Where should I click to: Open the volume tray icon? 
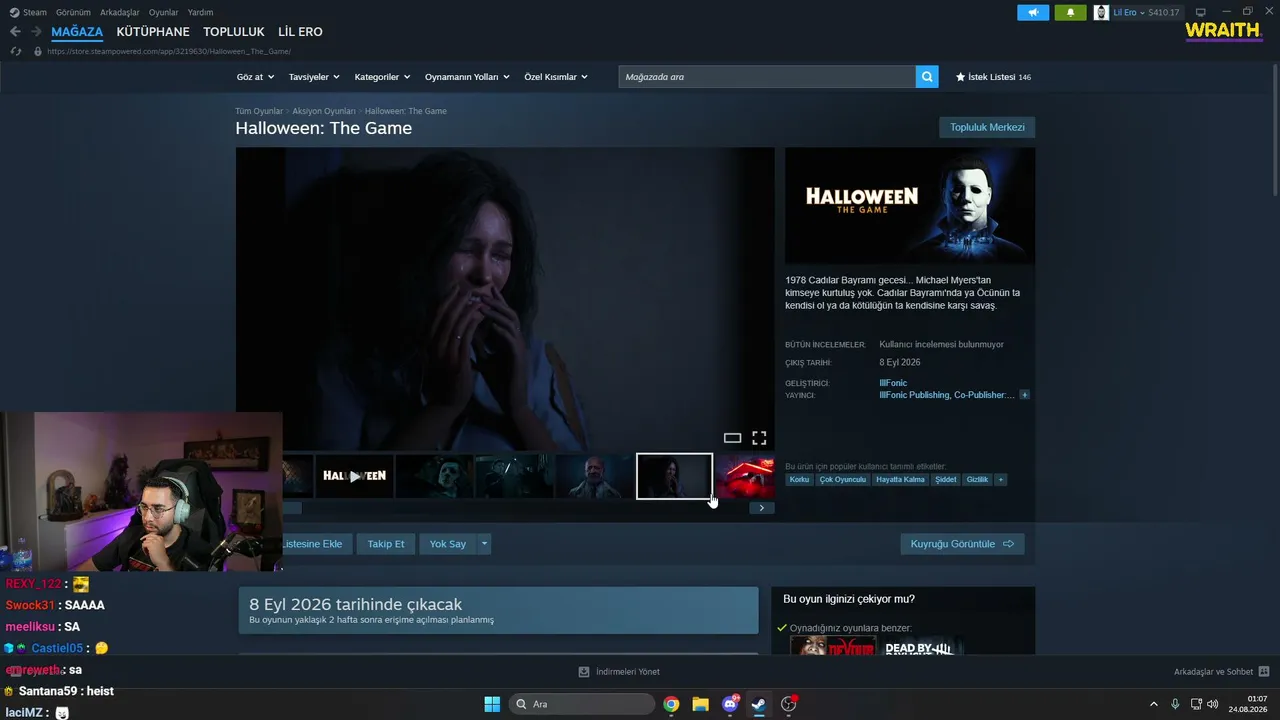pos(1213,704)
